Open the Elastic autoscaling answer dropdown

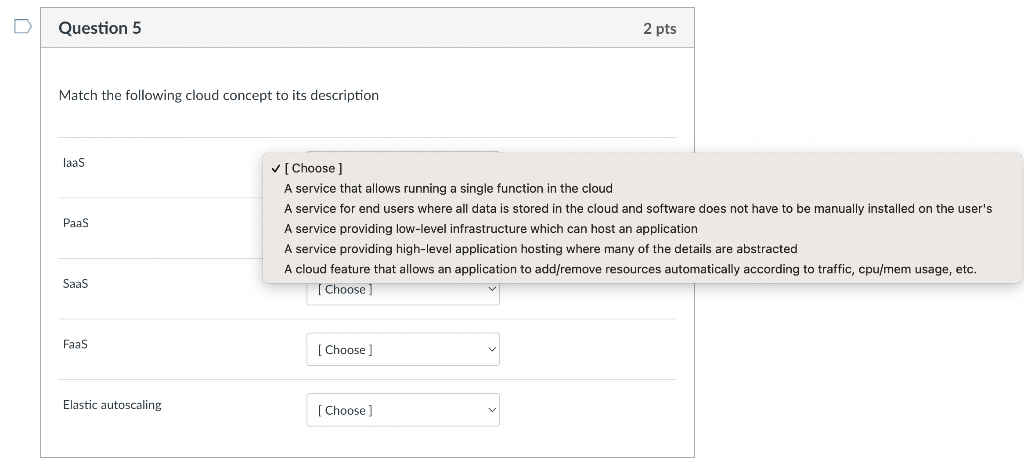pos(403,410)
